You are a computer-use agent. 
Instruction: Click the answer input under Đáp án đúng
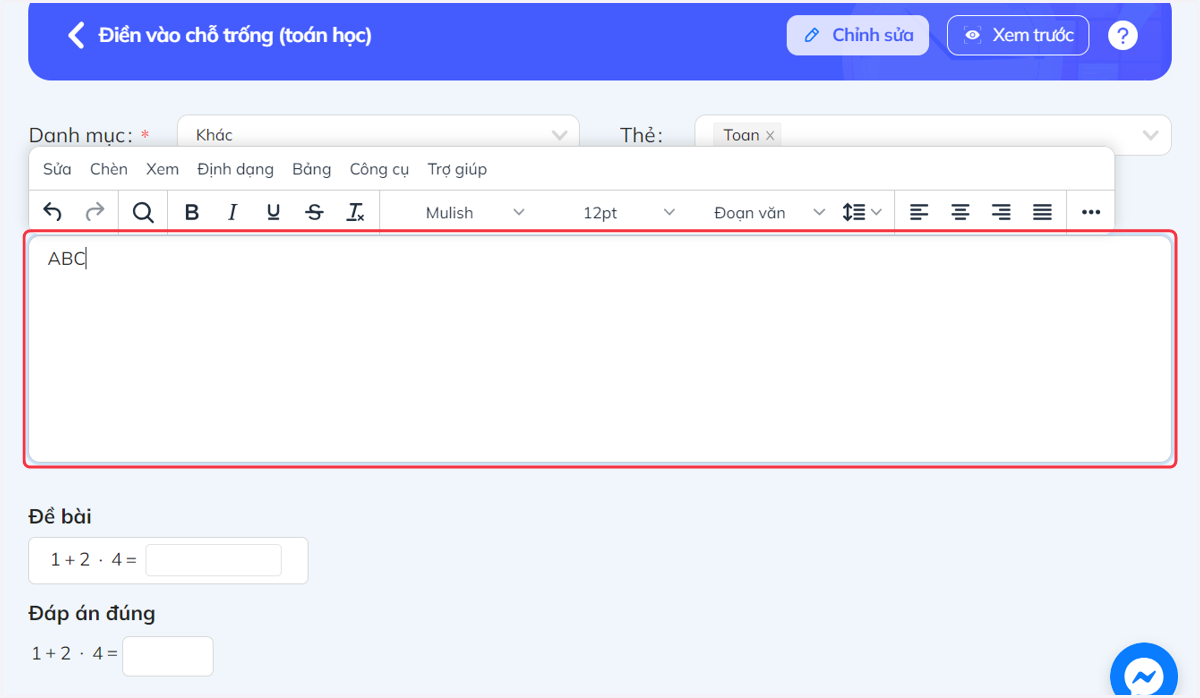(x=167, y=656)
